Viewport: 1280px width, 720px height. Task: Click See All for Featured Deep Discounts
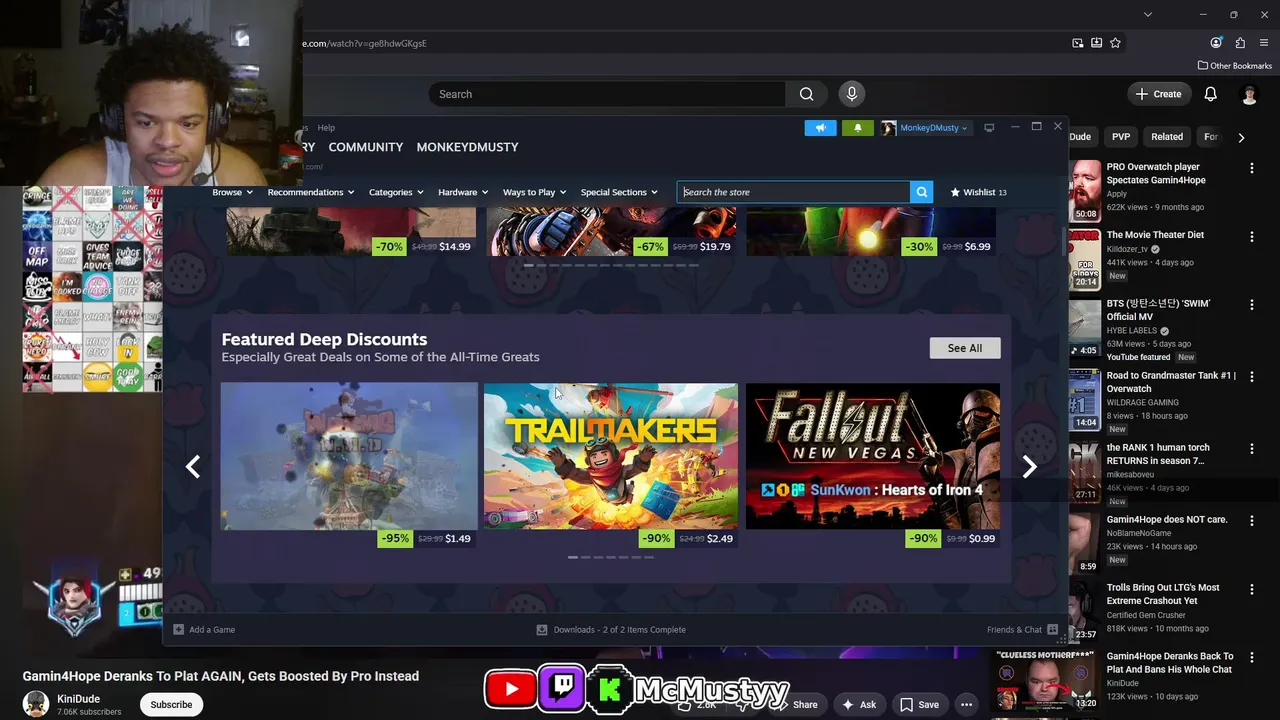pos(965,348)
